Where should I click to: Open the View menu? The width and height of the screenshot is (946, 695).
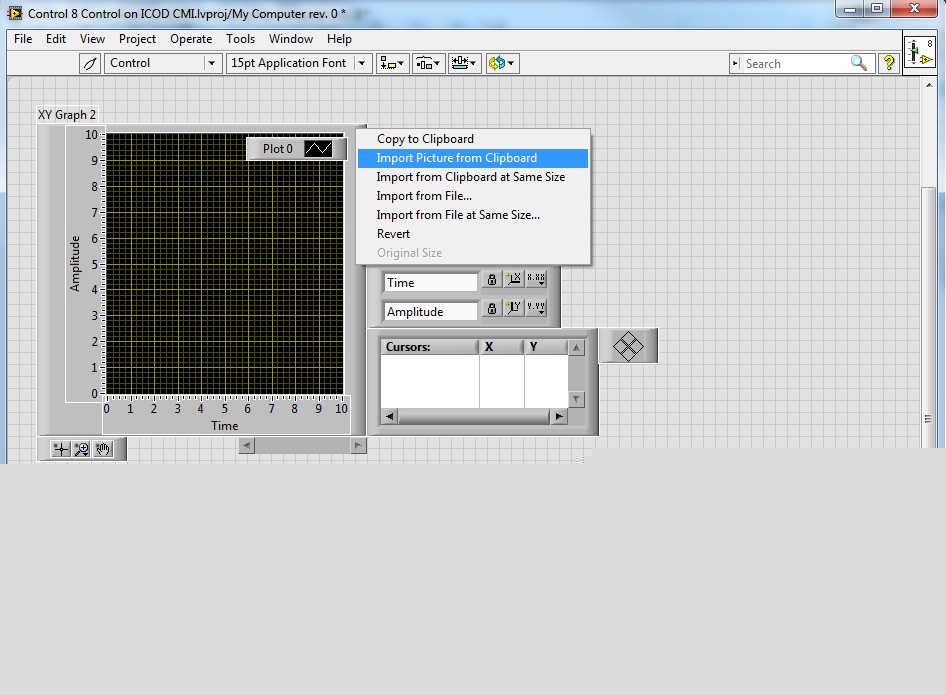point(92,39)
